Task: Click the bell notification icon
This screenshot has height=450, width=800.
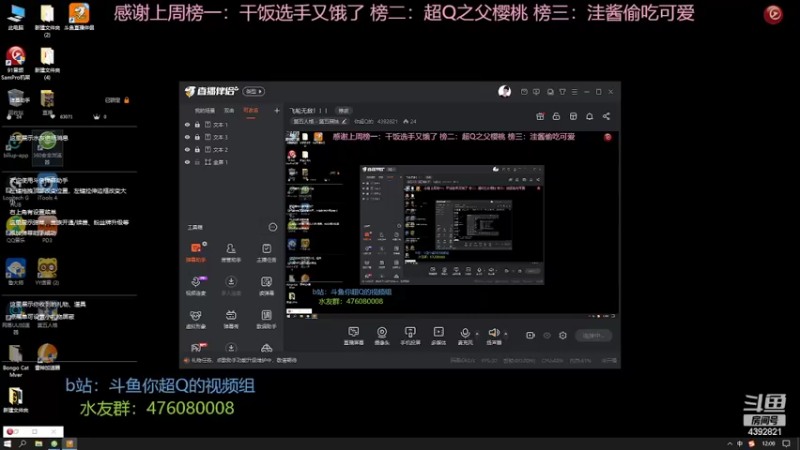Action: coord(589,116)
